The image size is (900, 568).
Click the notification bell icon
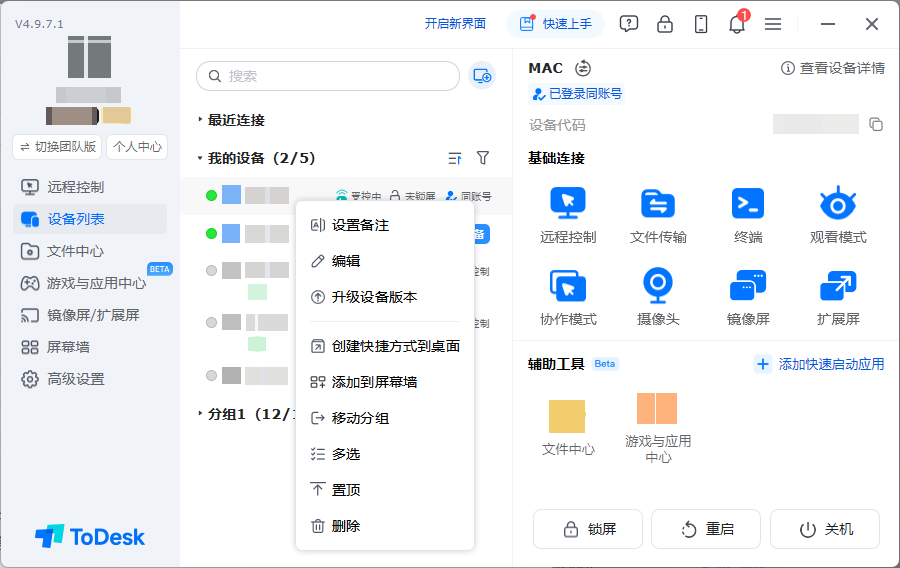point(737,24)
